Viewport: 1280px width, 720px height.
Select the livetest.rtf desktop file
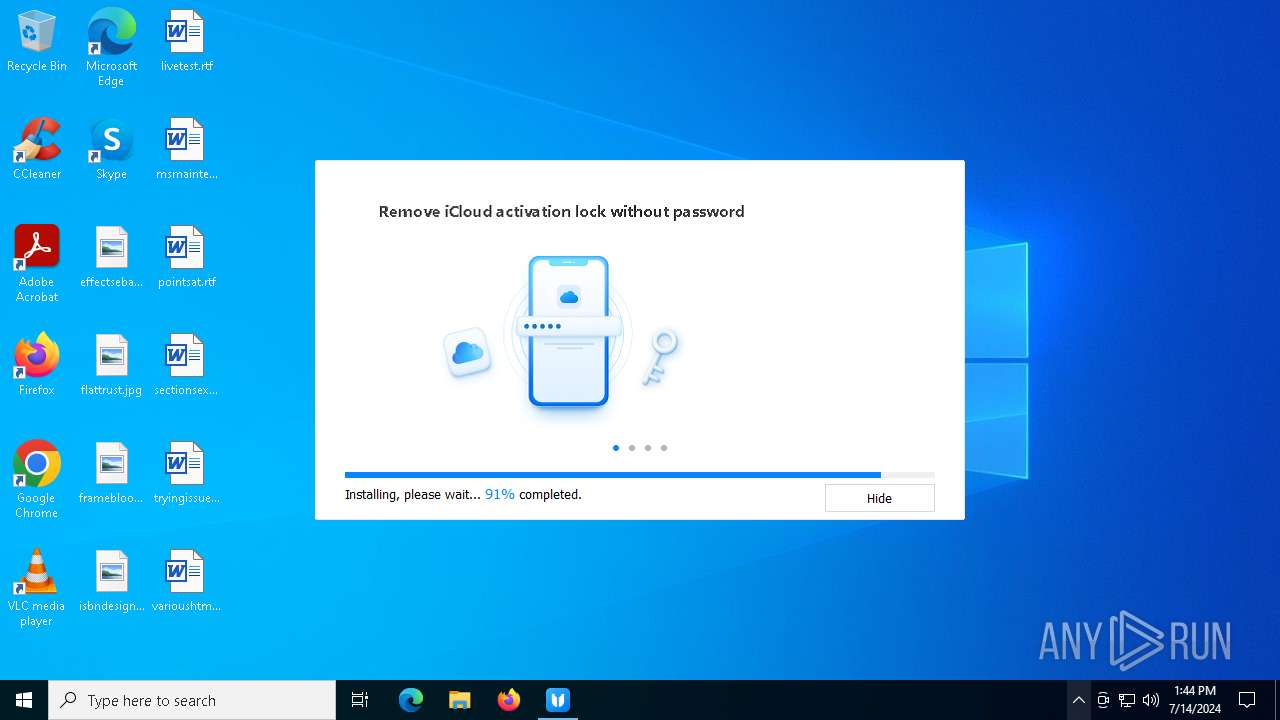186,41
